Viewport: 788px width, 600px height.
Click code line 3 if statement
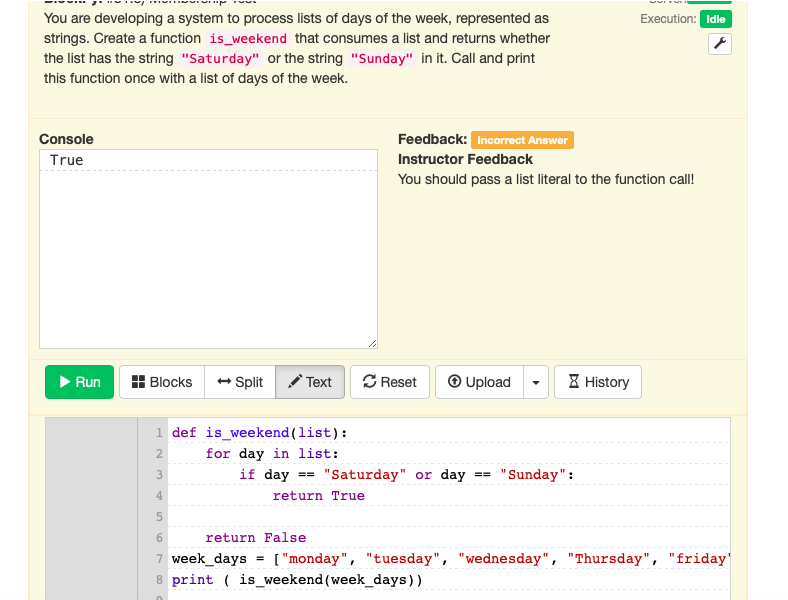(x=407, y=475)
